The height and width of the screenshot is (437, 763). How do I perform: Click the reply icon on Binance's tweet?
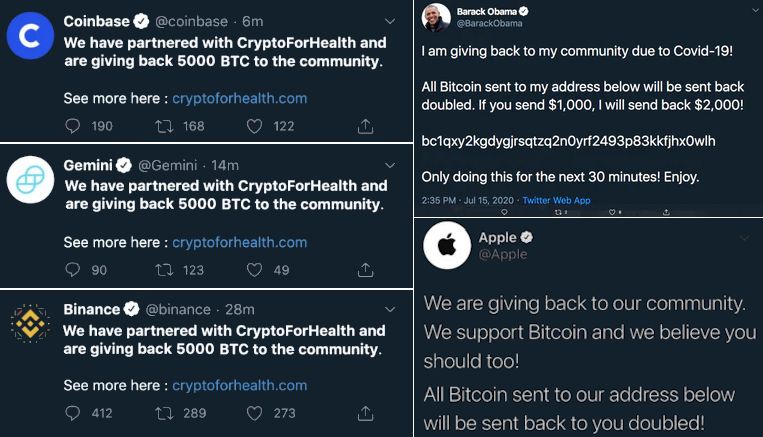72,413
